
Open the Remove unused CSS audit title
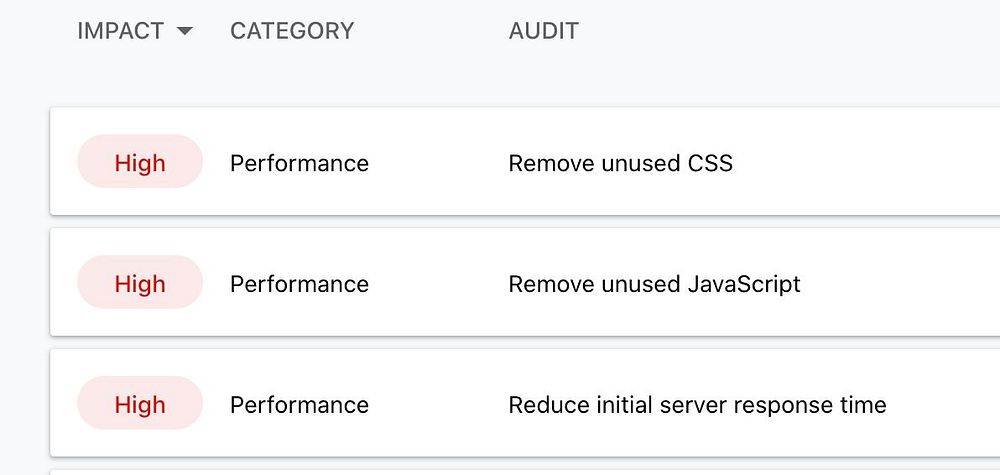point(620,163)
